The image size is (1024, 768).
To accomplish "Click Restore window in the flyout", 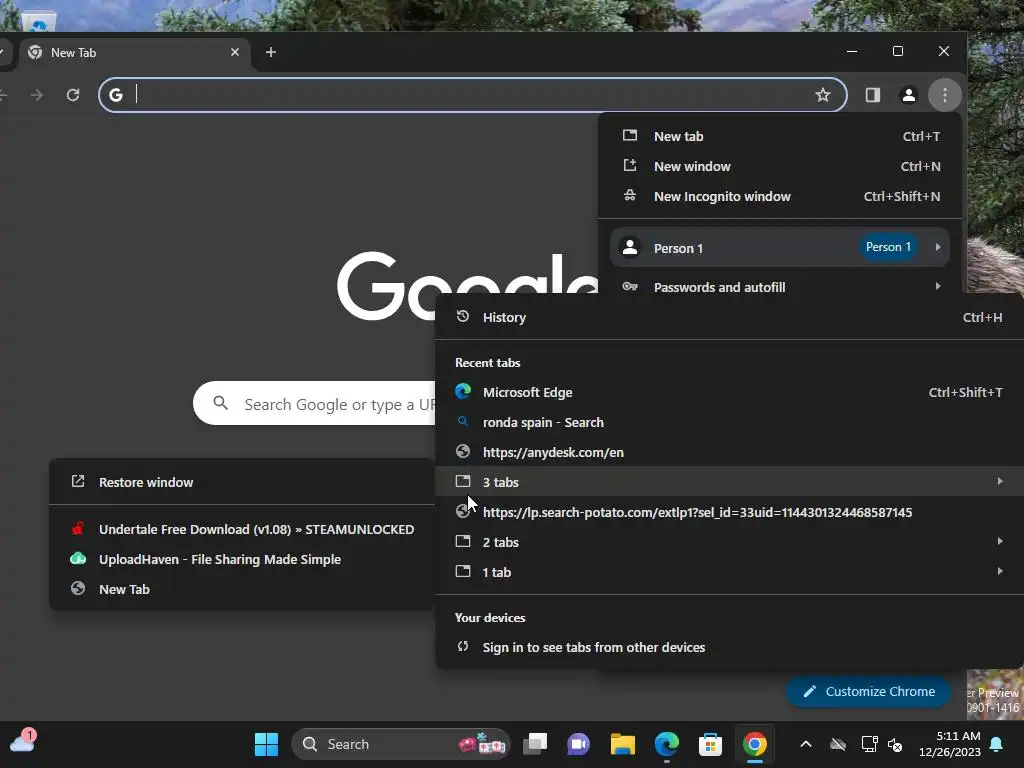I will point(242,482).
